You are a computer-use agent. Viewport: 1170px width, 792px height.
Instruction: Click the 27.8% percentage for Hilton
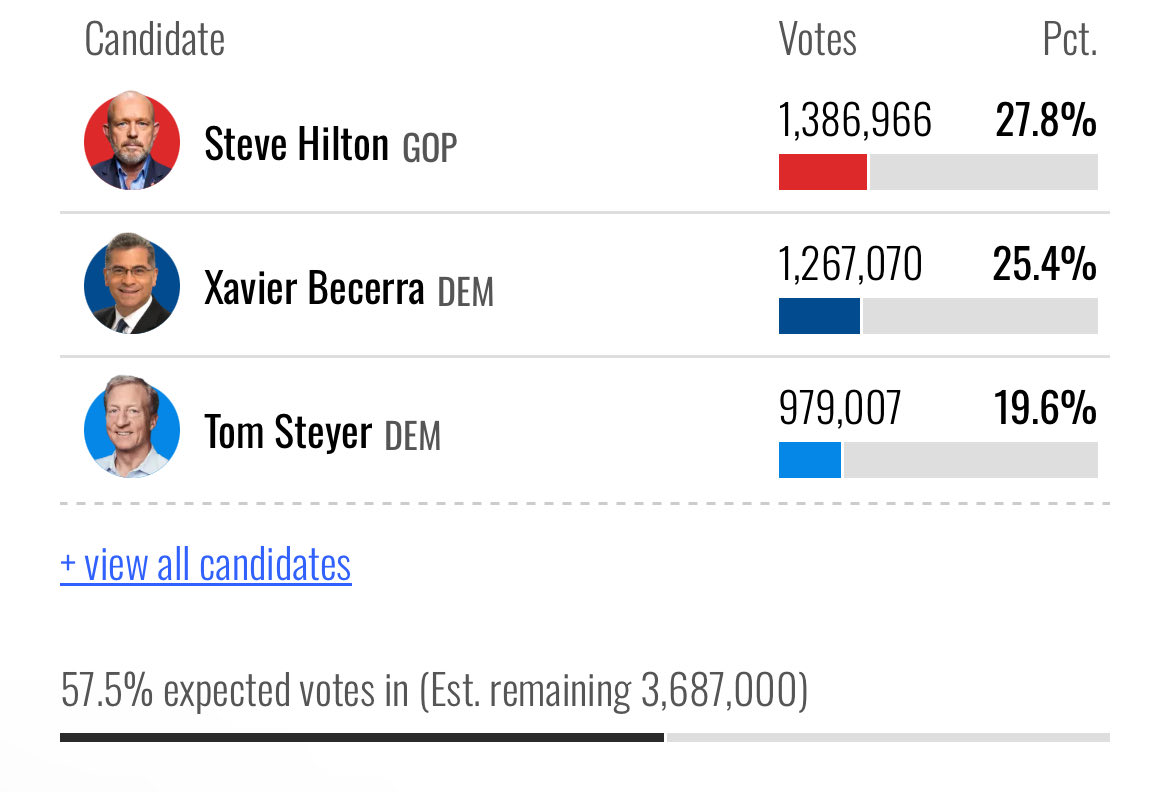[1046, 119]
